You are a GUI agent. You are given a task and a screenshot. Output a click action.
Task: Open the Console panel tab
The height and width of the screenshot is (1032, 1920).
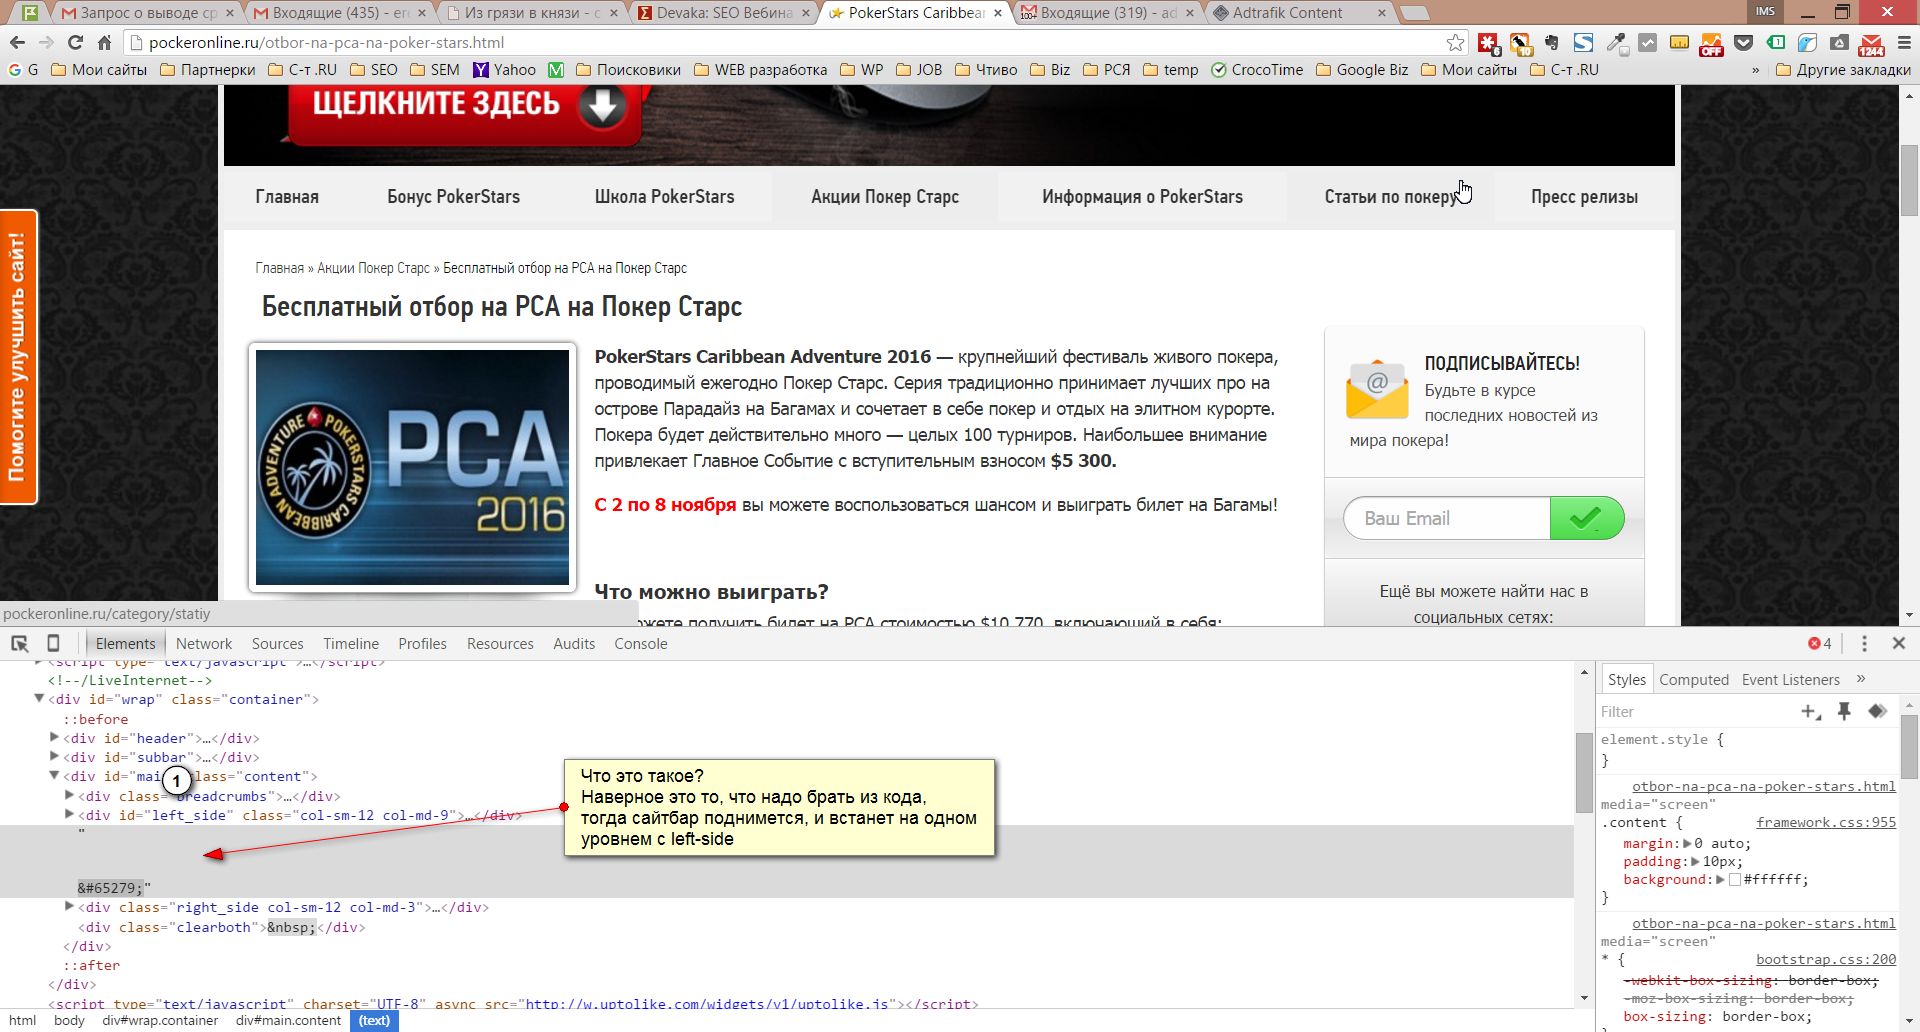click(x=641, y=644)
